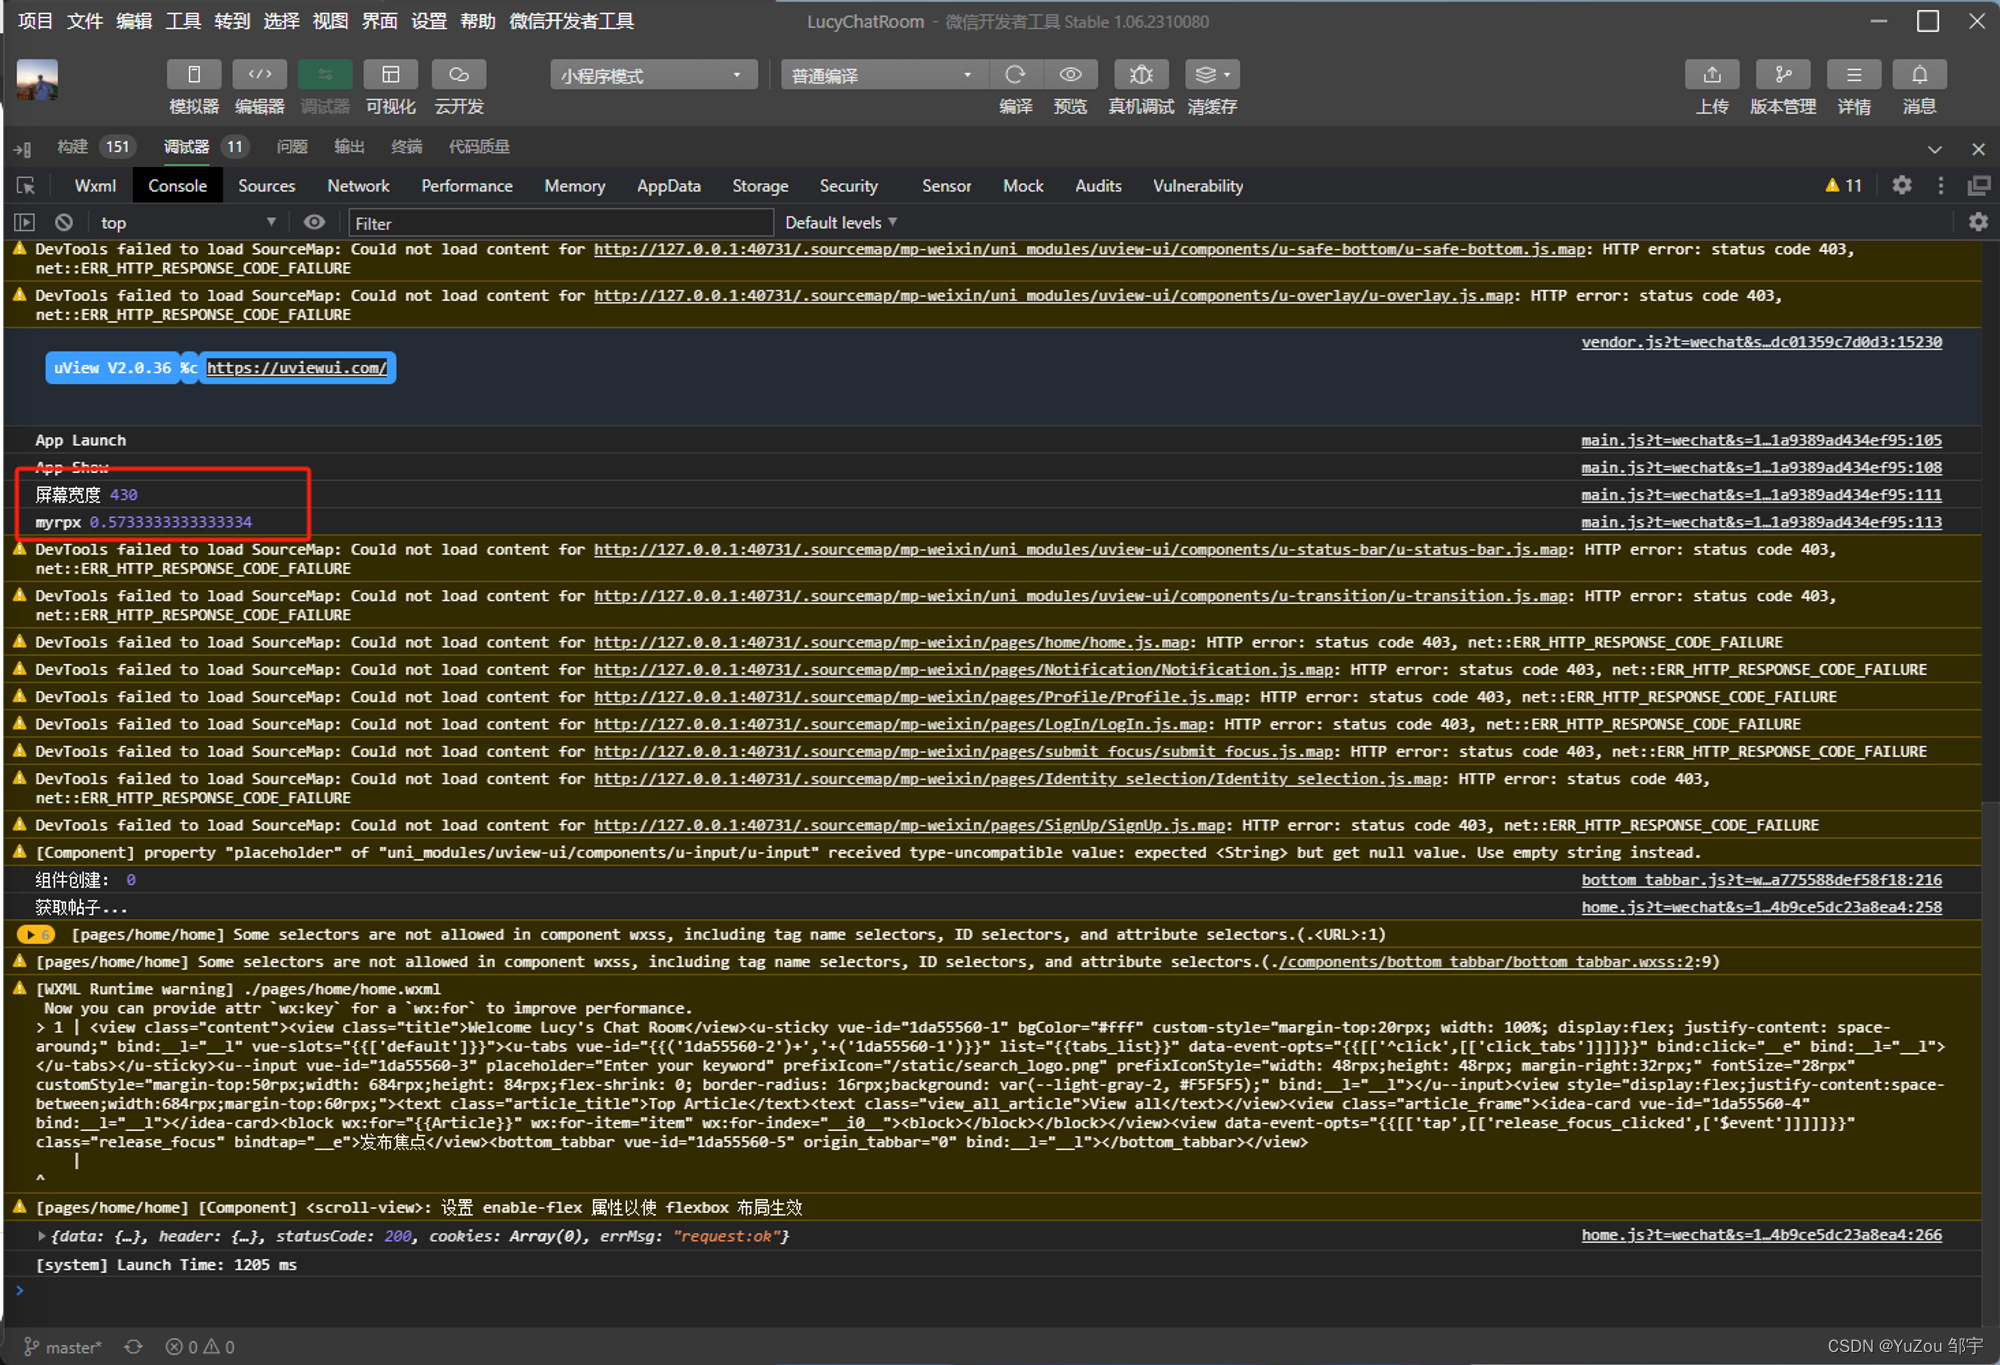Switch to the Memory tab

tap(574, 186)
